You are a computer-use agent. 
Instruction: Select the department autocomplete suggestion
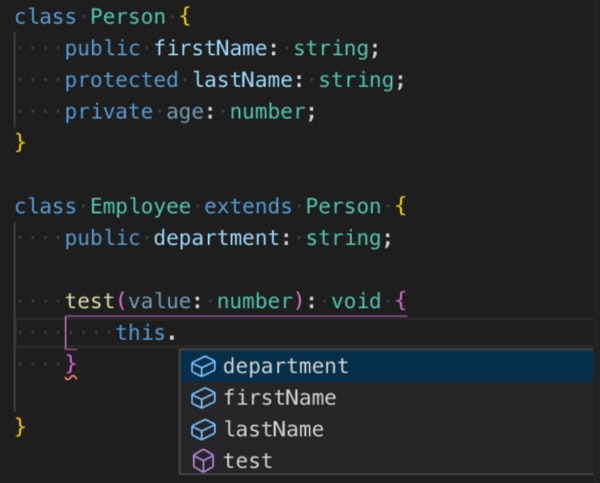386,366
